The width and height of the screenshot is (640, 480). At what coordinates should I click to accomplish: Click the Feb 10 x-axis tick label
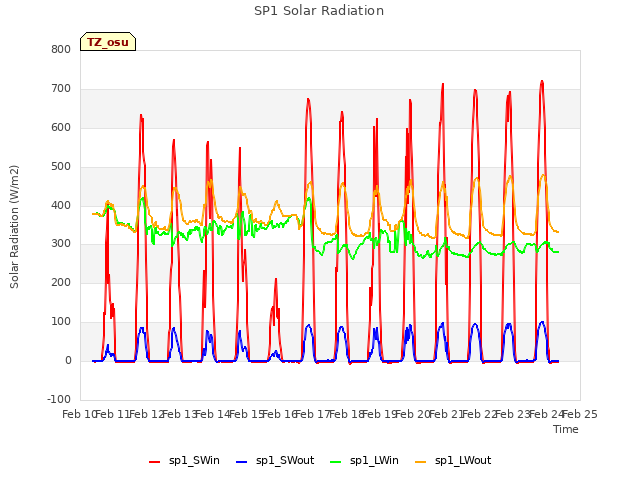tap(79, 414)
